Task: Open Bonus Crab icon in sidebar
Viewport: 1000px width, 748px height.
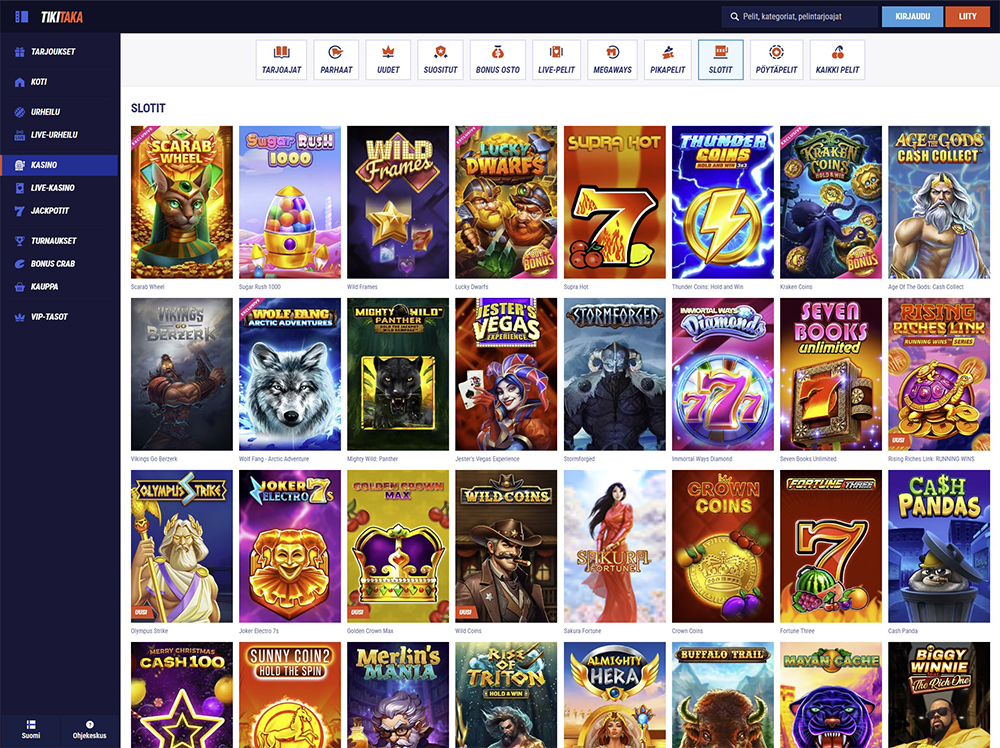Action: [20, 264]
